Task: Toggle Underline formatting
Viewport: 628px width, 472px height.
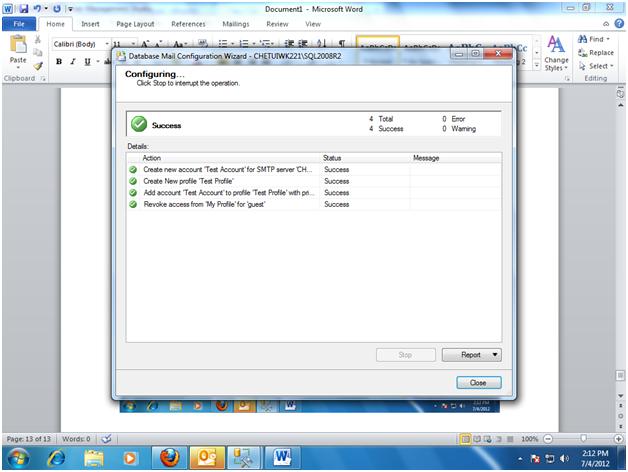Action: tap(87, 61)
